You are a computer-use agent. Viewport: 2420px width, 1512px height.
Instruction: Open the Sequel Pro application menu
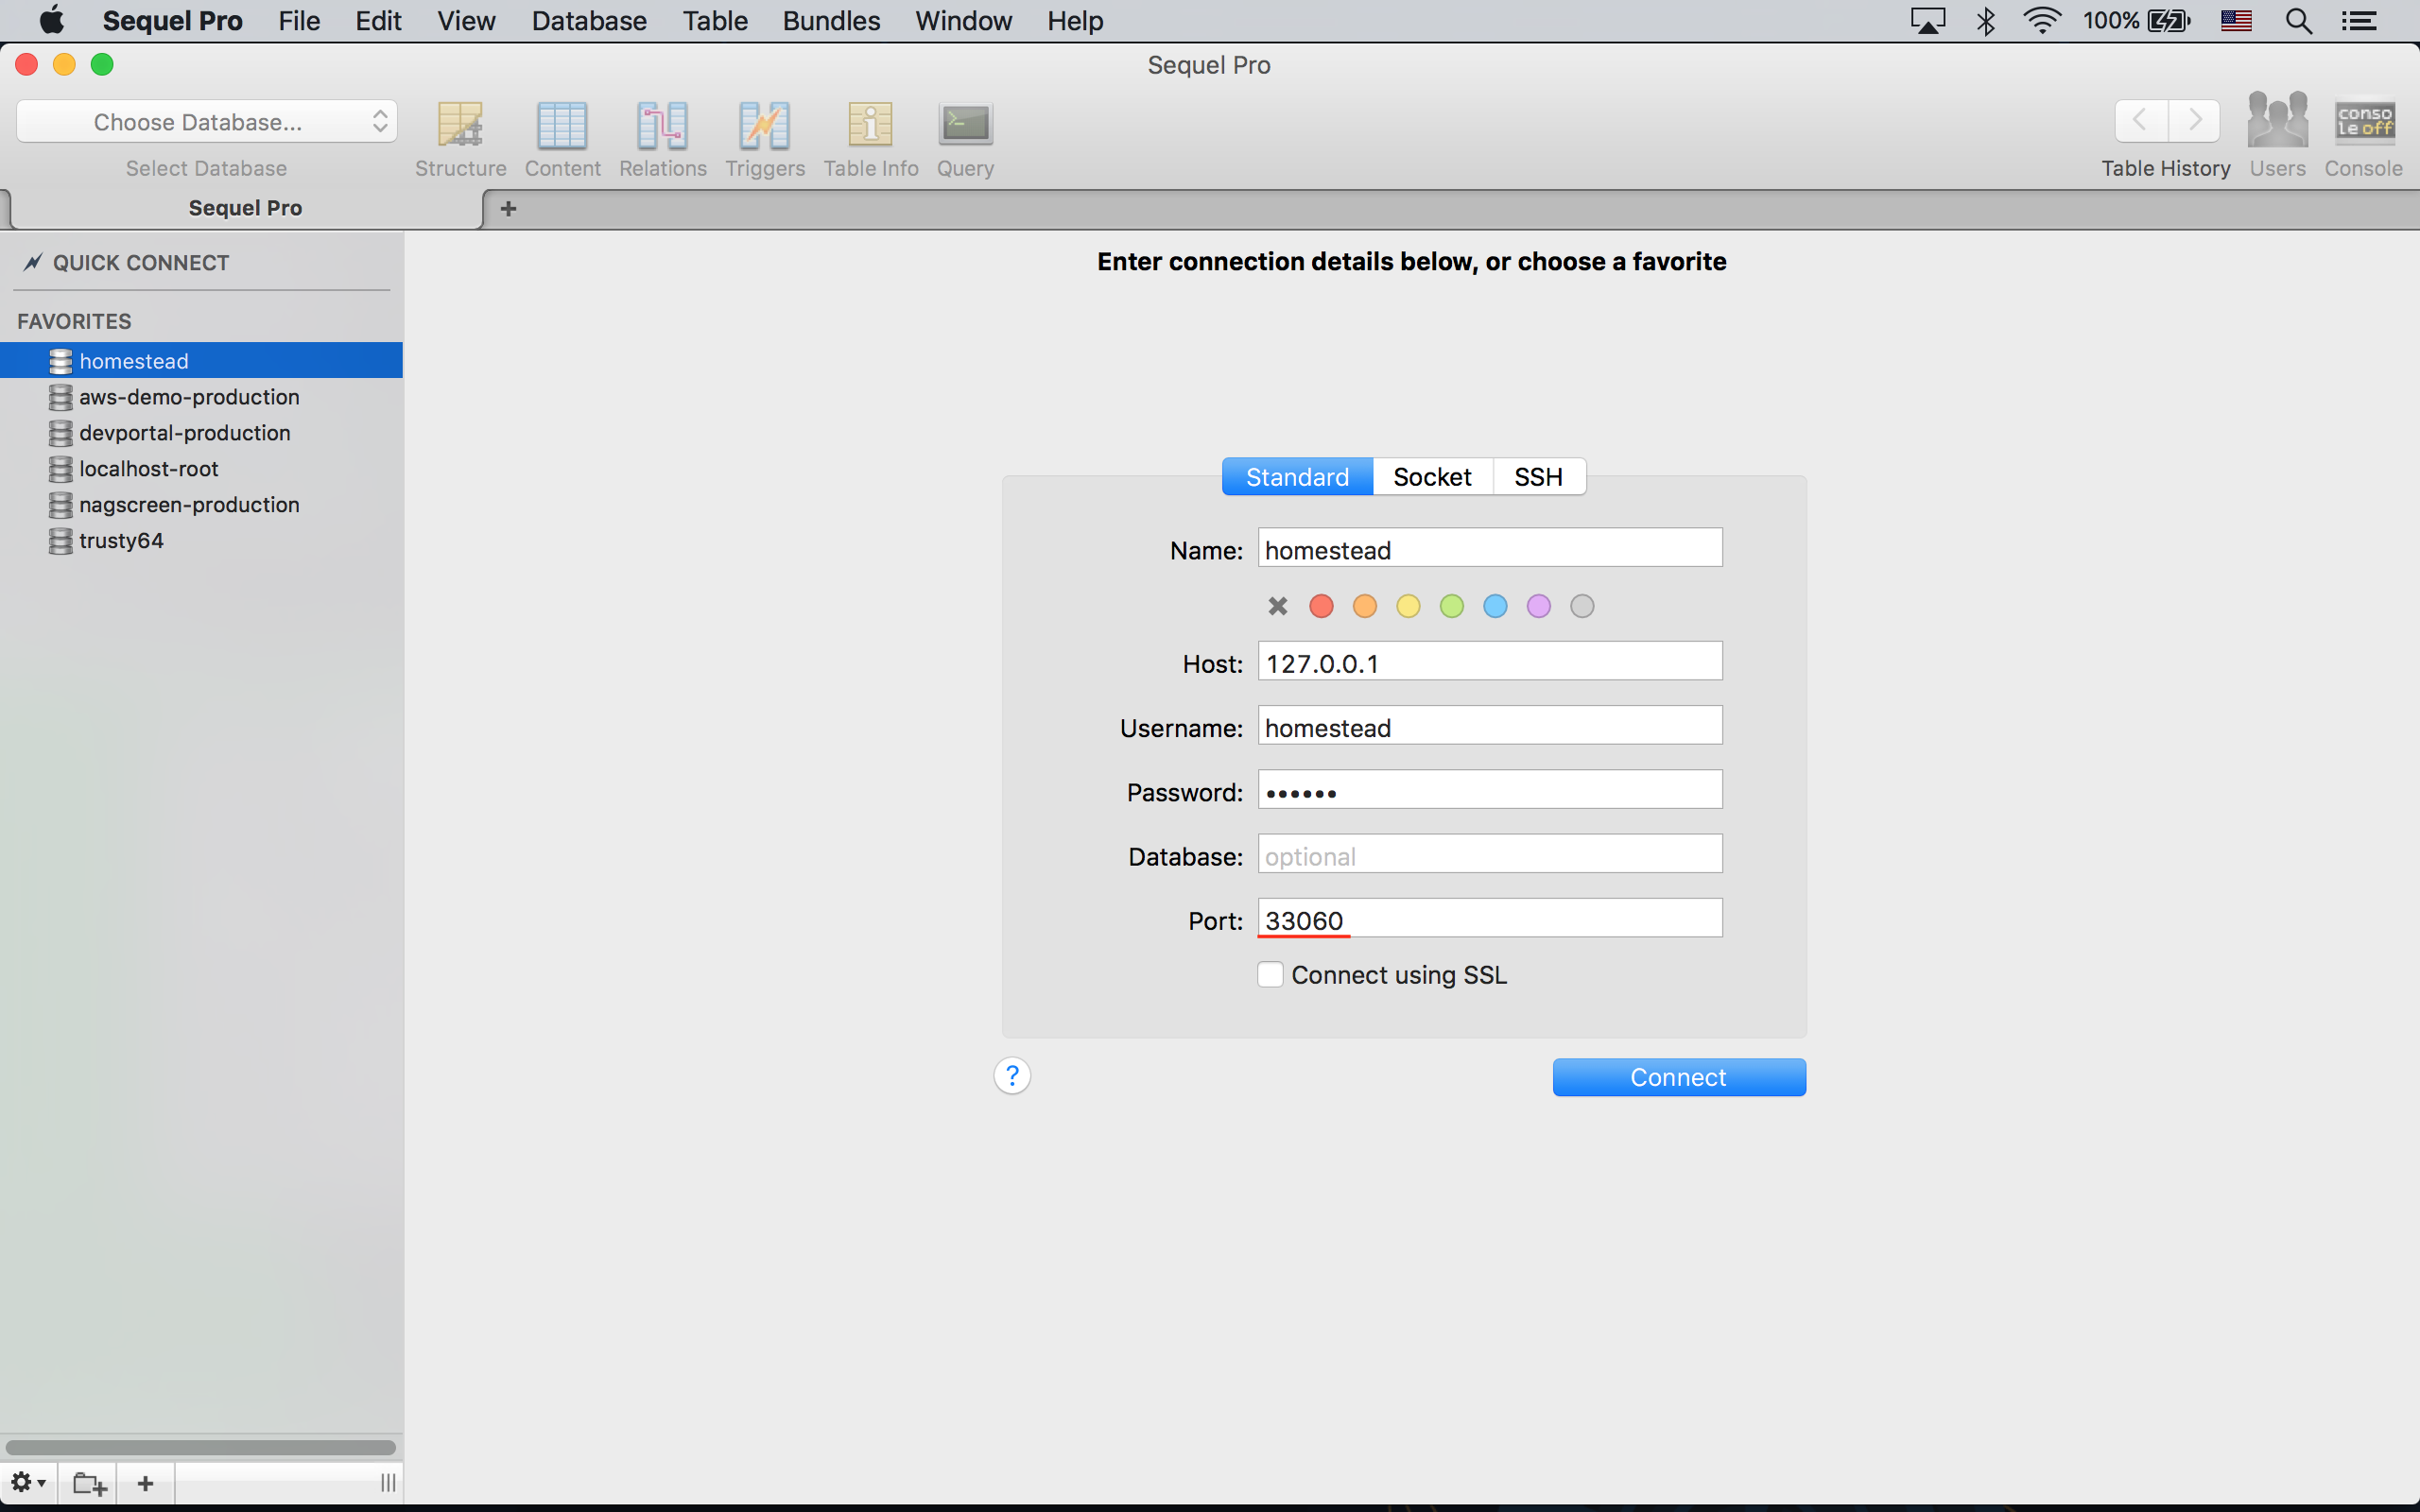[x=172, y=21]
